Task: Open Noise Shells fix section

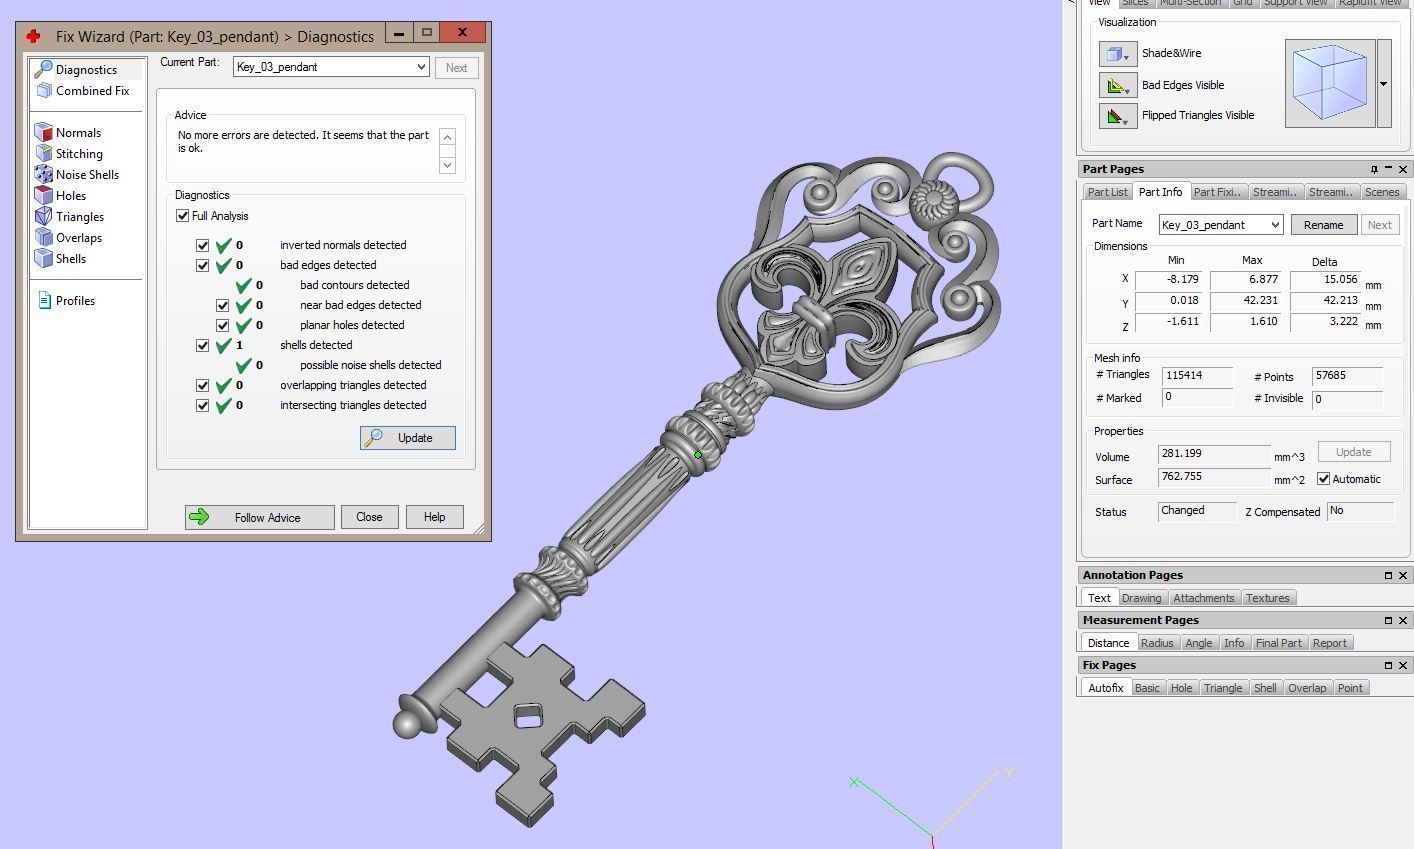Action: (44, 175)
